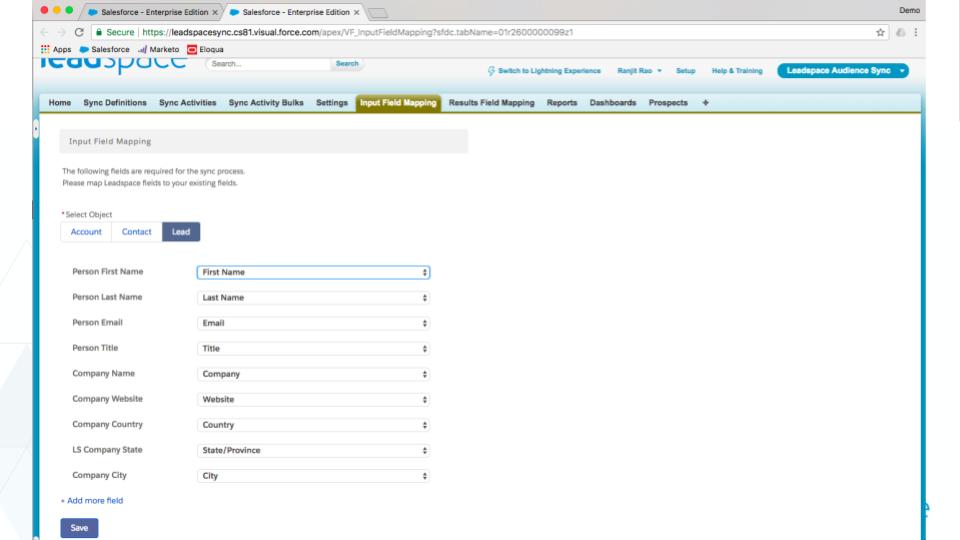
Task: Switch to Lightning Experience
Action: [x=544, y=71]
